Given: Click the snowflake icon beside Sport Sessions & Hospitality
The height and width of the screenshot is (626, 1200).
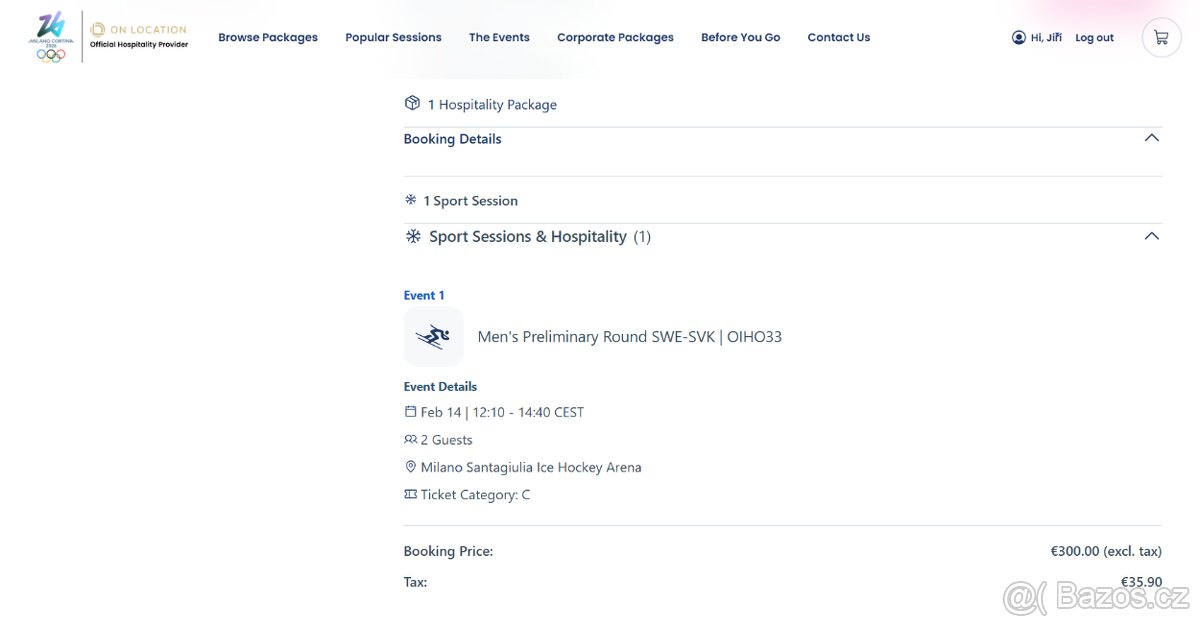Looking at the screenshot, I should [x=413, y=237].
